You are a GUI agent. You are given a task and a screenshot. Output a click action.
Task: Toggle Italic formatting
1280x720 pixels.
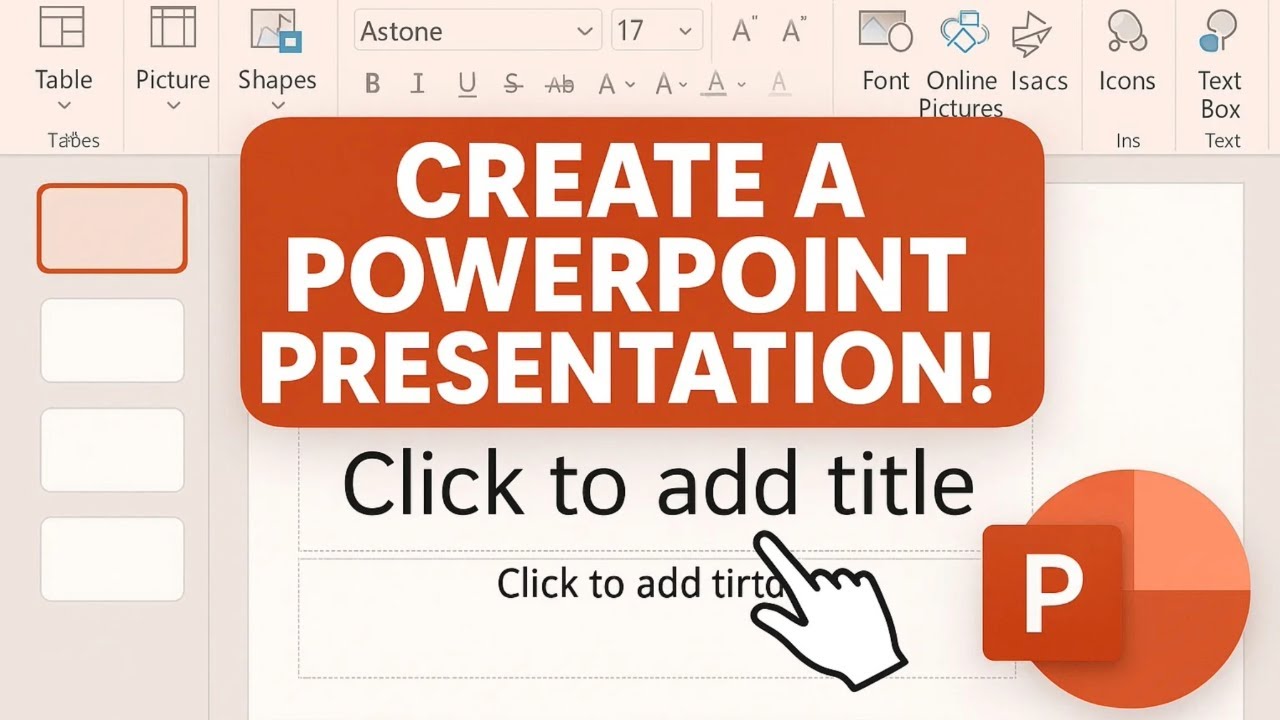point(418,85)
